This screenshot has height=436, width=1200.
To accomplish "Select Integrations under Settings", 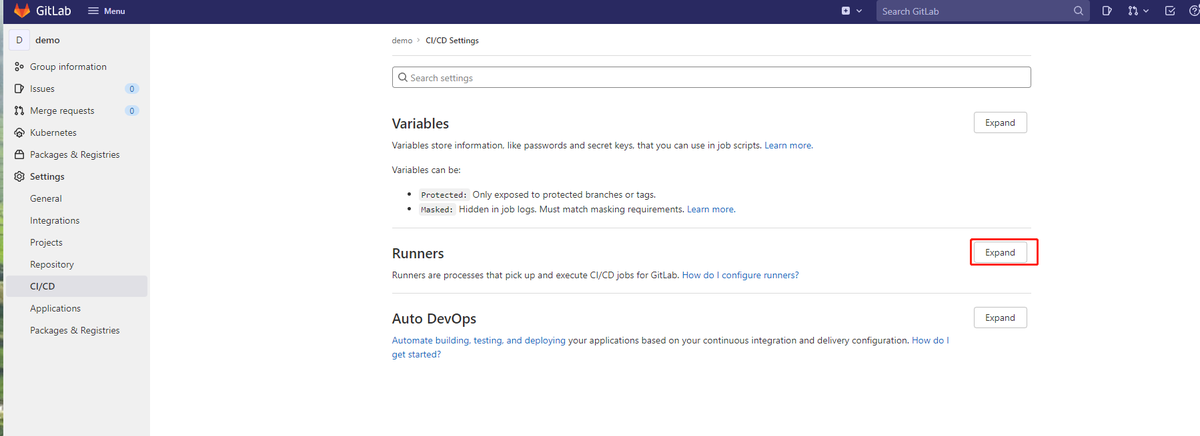I will 55,221.
